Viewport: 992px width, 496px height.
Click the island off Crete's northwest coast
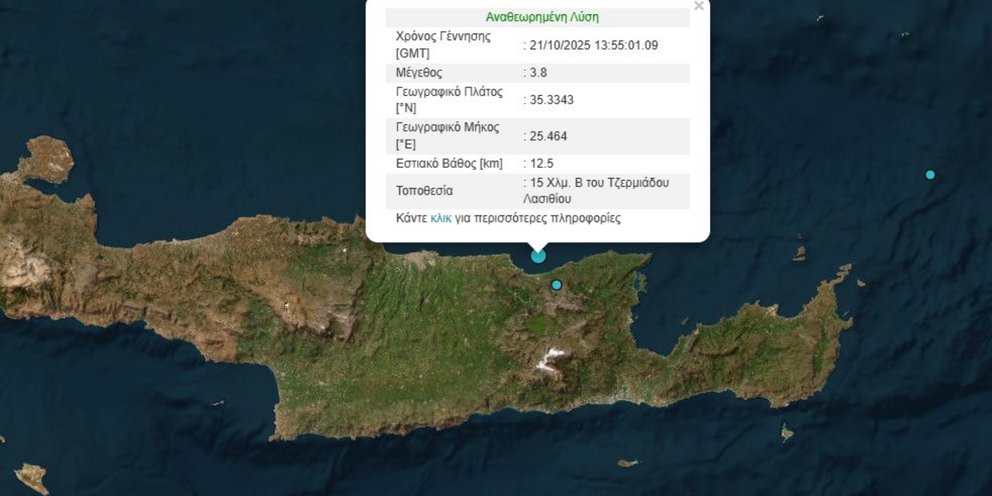[x=47, y=158]
